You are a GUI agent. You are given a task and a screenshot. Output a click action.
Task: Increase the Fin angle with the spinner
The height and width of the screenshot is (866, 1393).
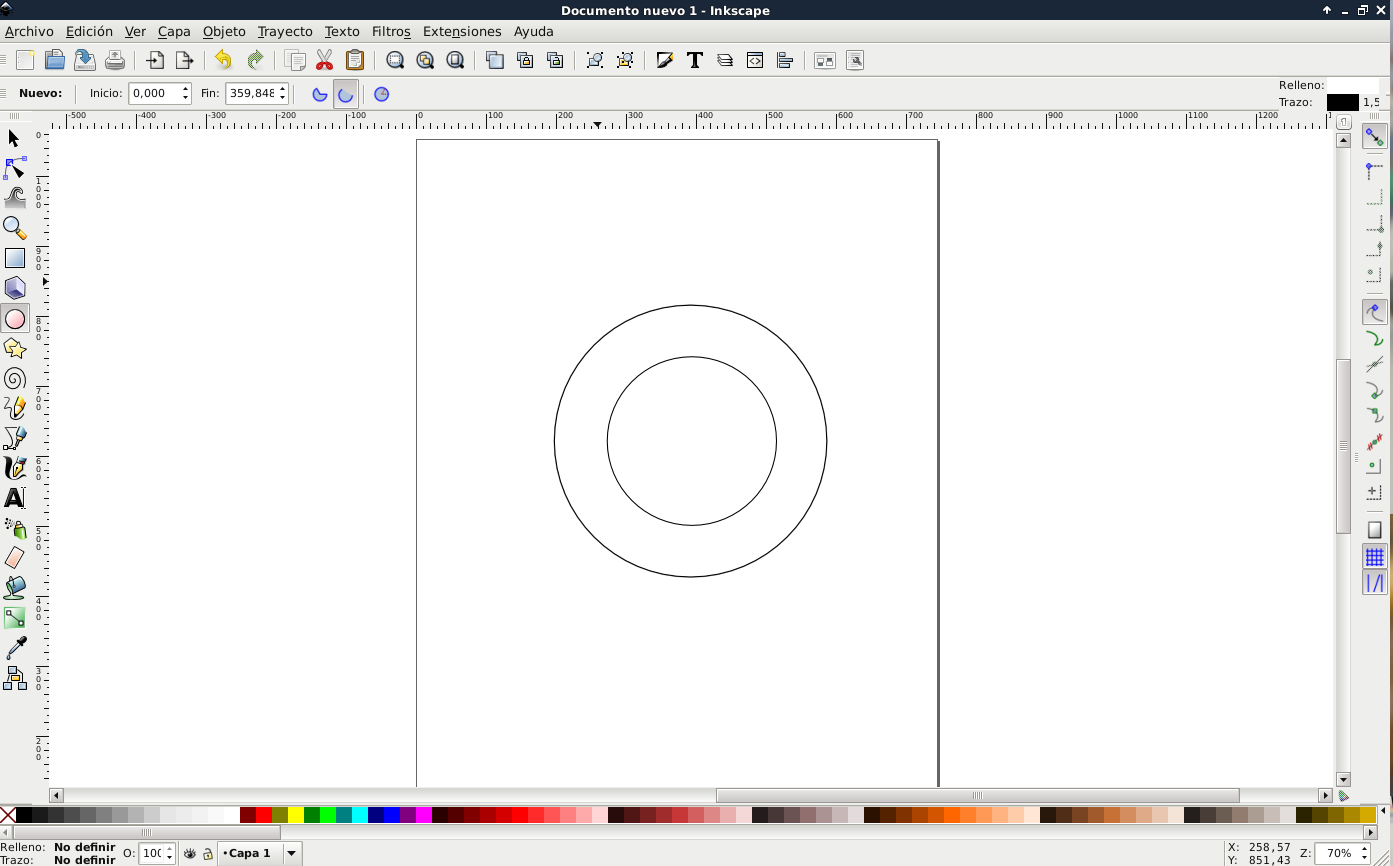click(283, 89)
